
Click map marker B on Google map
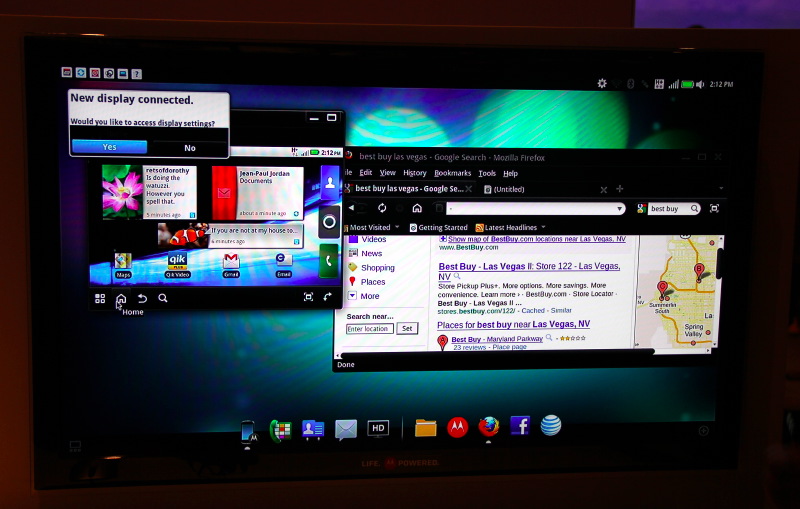pos(699,270)
